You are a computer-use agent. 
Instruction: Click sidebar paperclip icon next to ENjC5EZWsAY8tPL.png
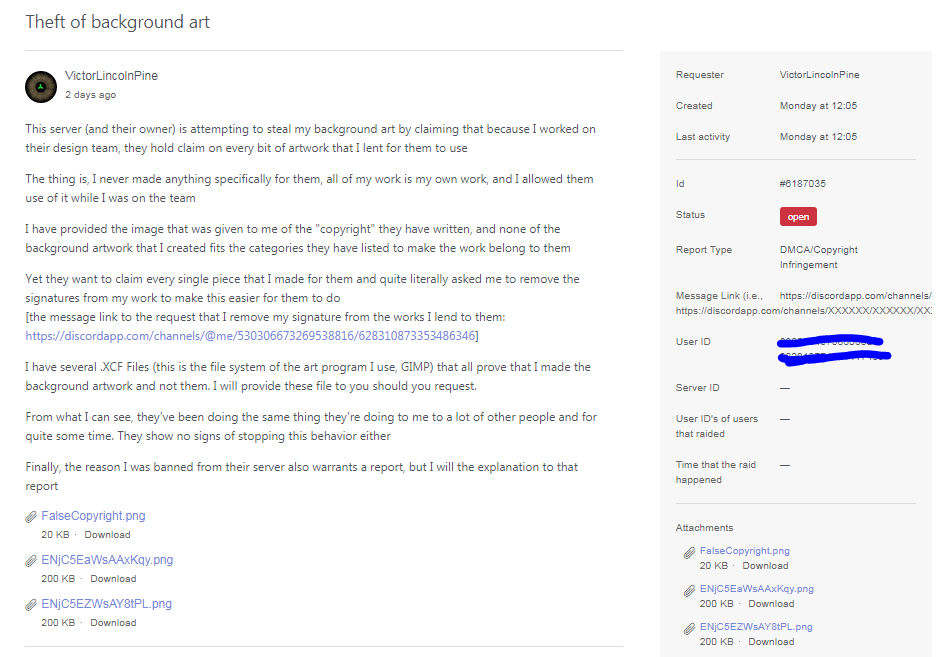(689, 629)
